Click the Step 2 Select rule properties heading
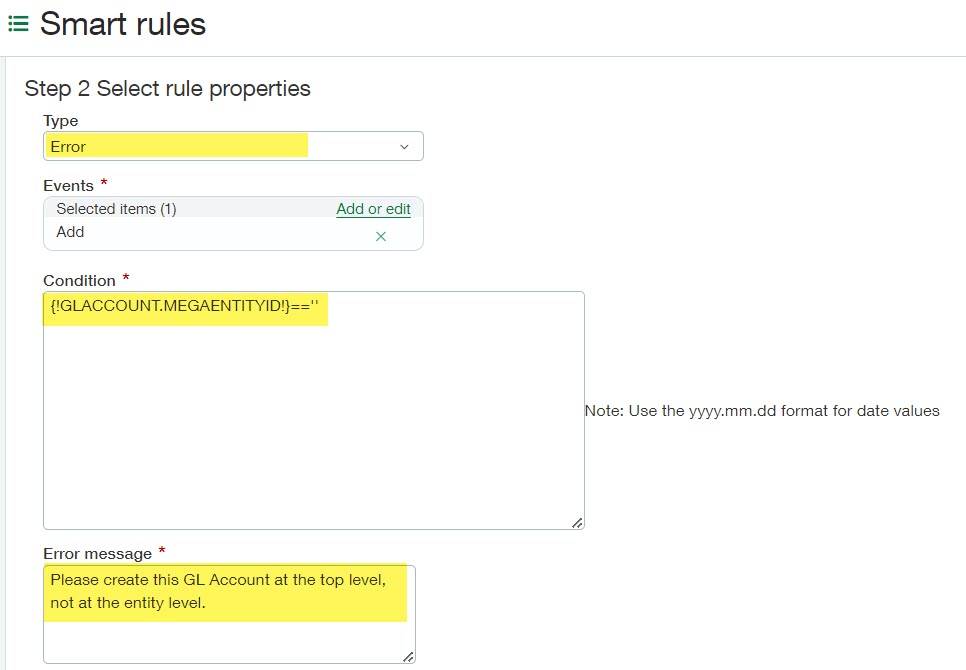966x670 pixels. [167, 89]
